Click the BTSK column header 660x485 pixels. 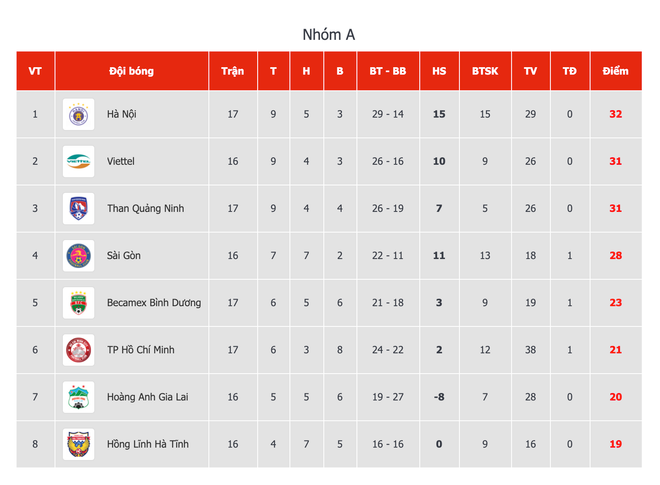point(485,71)
